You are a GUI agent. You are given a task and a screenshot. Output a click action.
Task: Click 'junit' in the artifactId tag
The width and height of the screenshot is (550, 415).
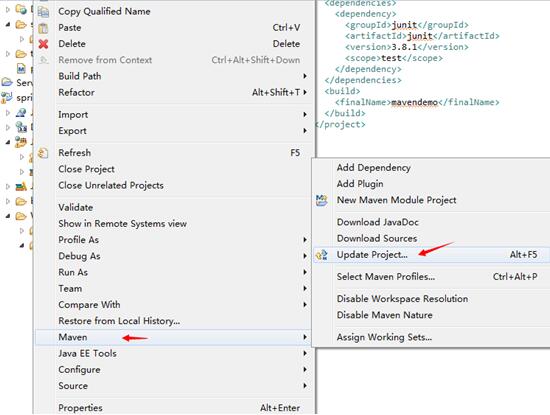click(x=420, y=36)
